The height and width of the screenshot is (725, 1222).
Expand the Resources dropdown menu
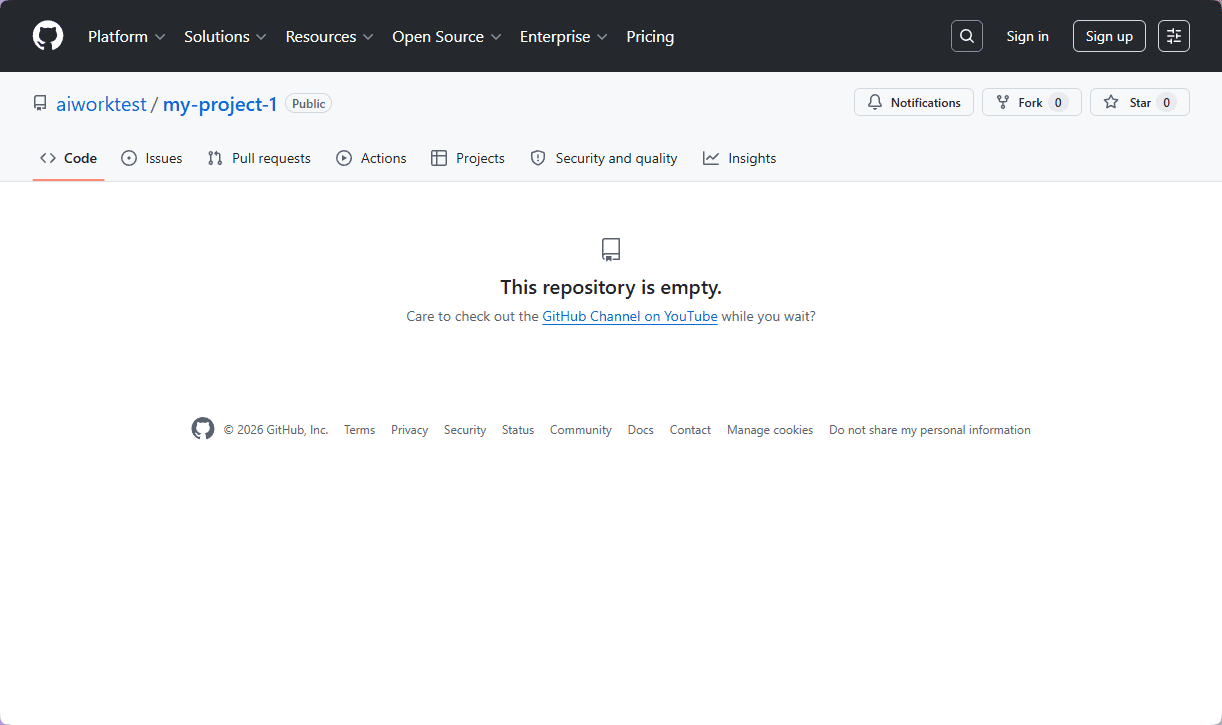point(330,36)
